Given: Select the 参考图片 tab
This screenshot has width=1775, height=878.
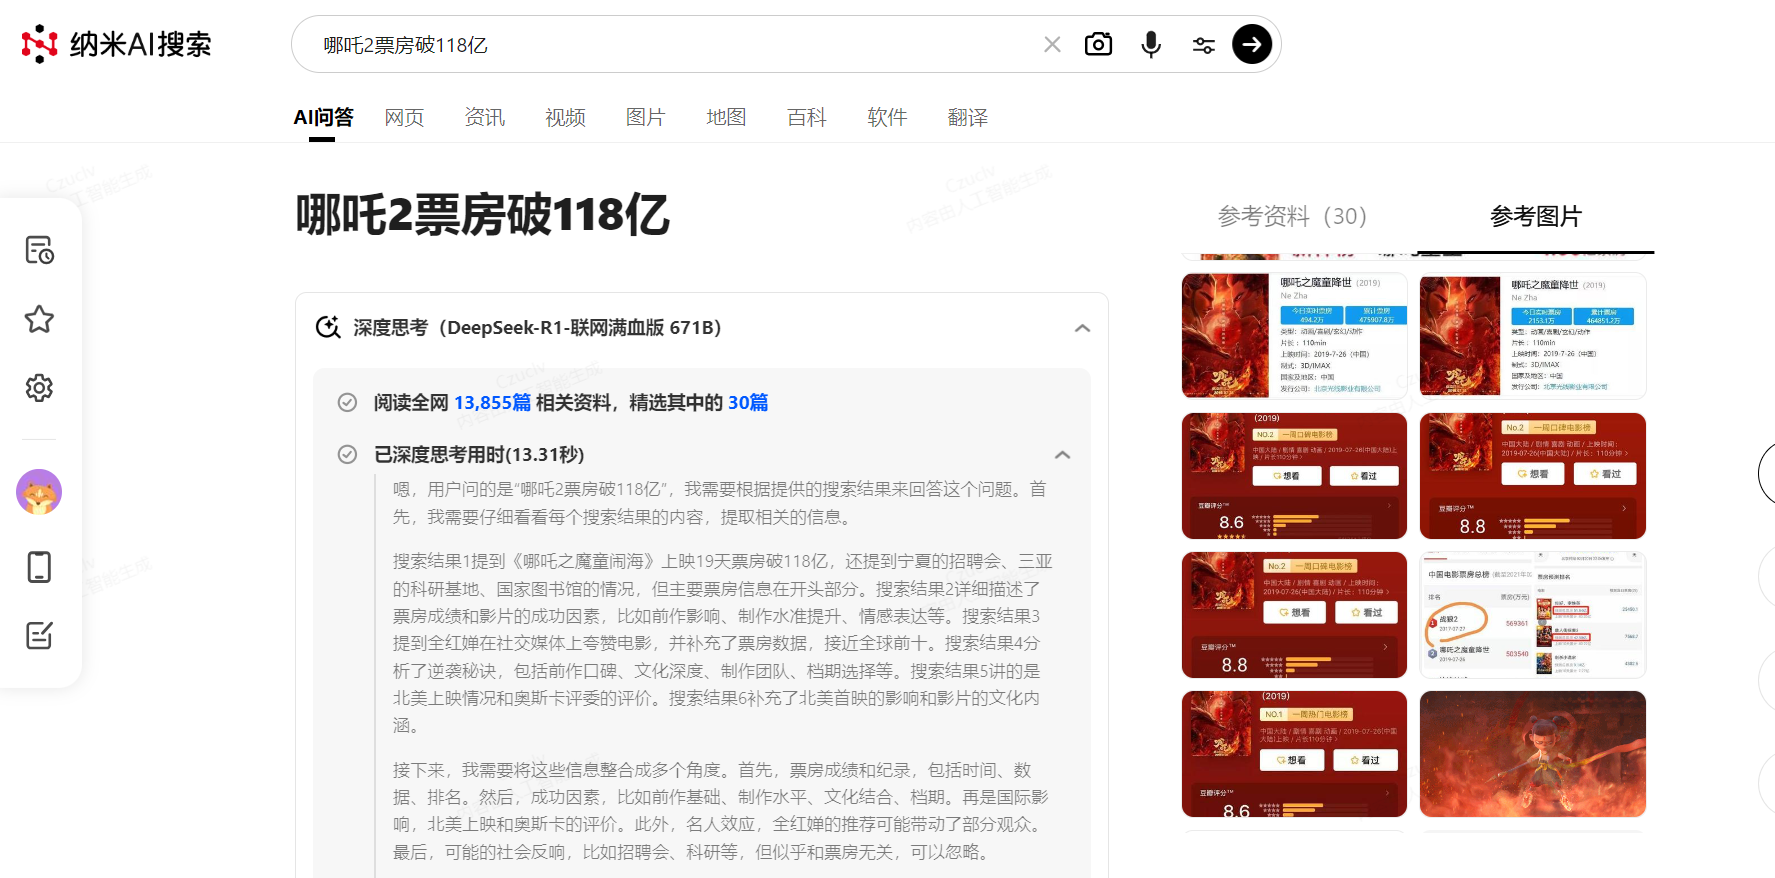Looking at the screenshot, I should click(x=1535, y=216).
